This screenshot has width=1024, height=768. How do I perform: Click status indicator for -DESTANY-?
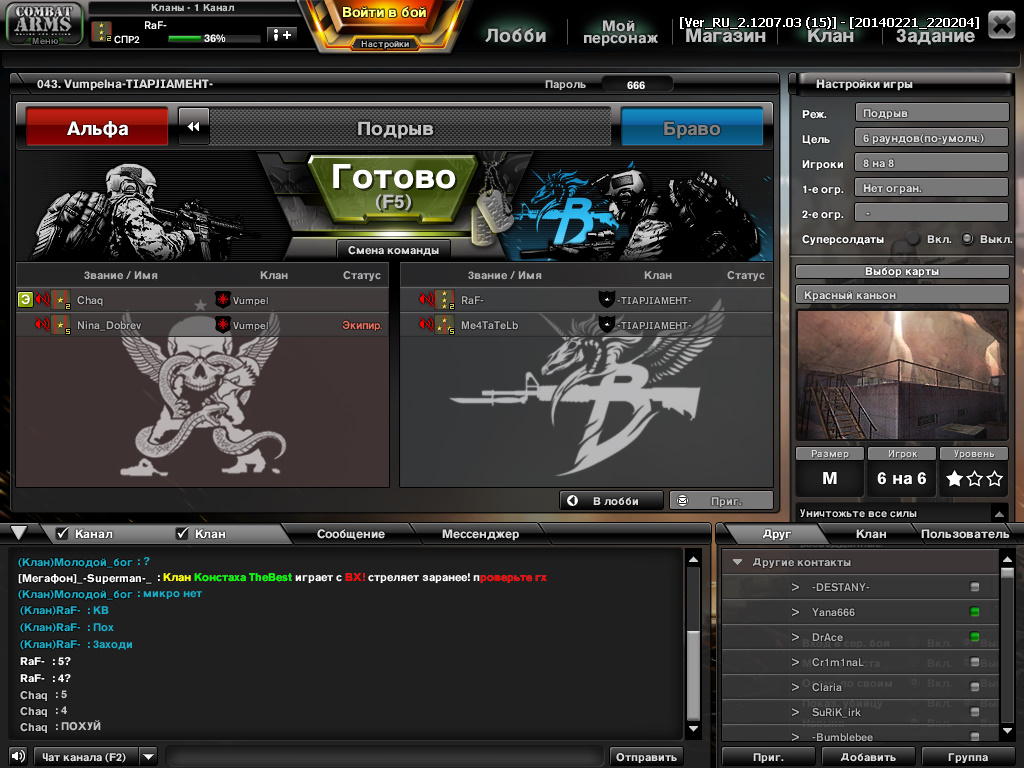[x=974, y=587]
